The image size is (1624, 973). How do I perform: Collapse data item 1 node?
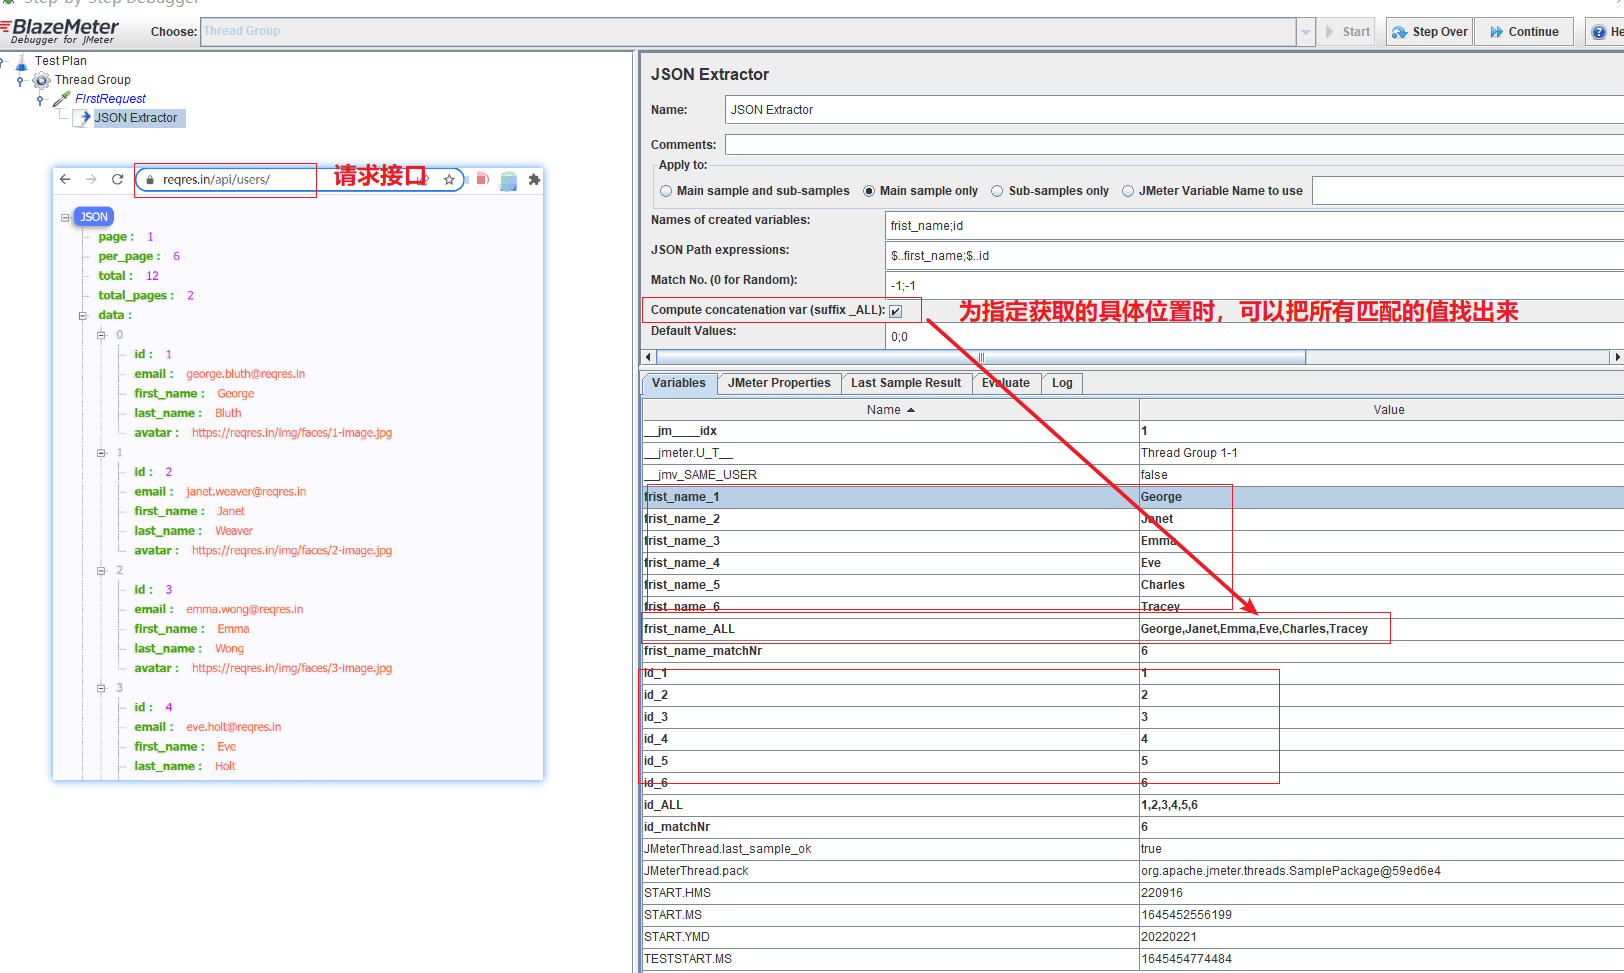101,453
